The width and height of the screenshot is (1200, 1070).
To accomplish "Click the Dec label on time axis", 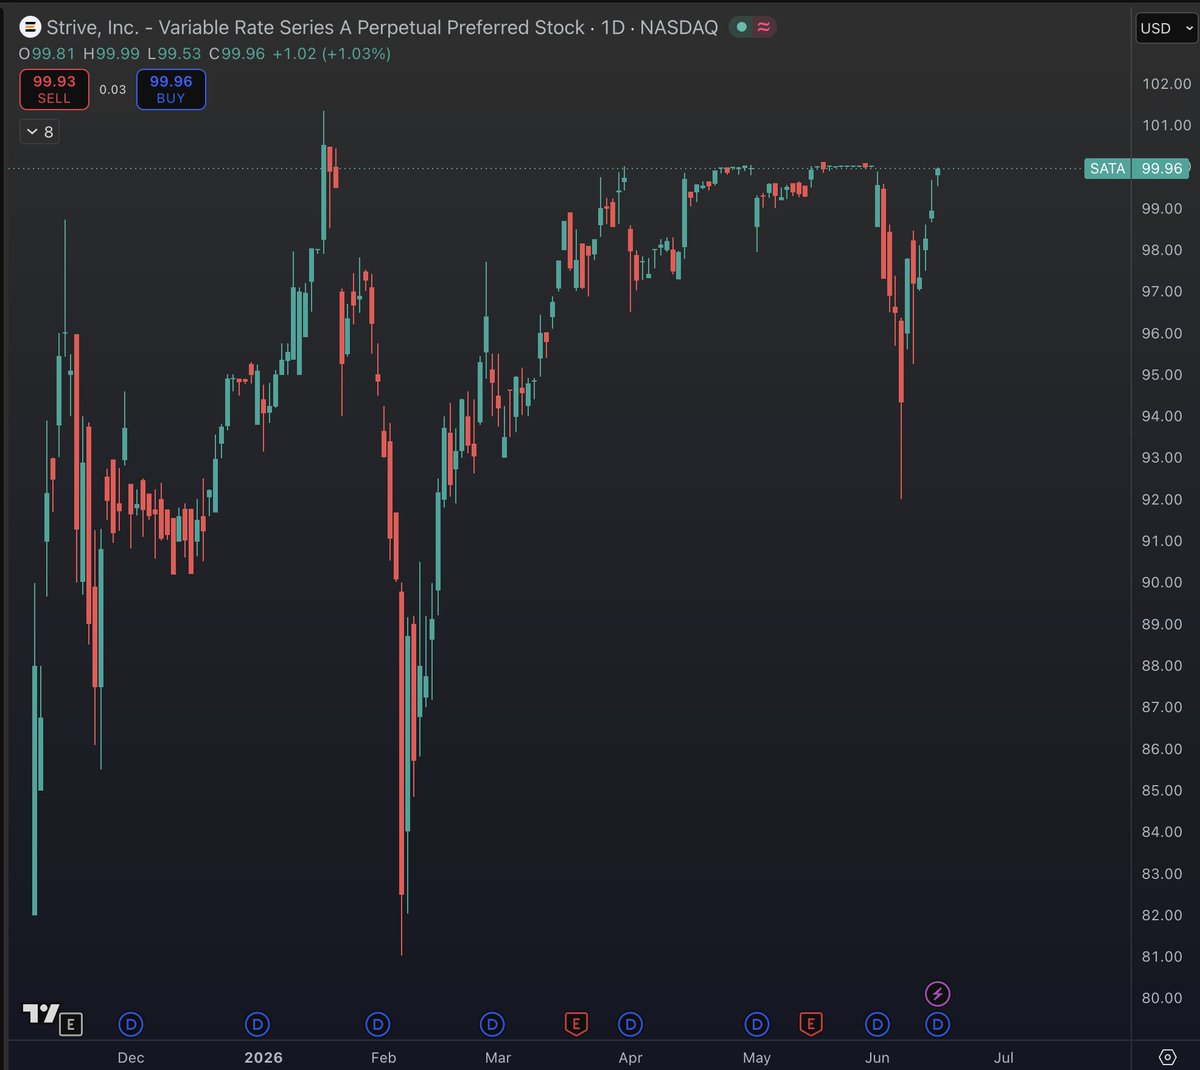I will (131, 1058).
